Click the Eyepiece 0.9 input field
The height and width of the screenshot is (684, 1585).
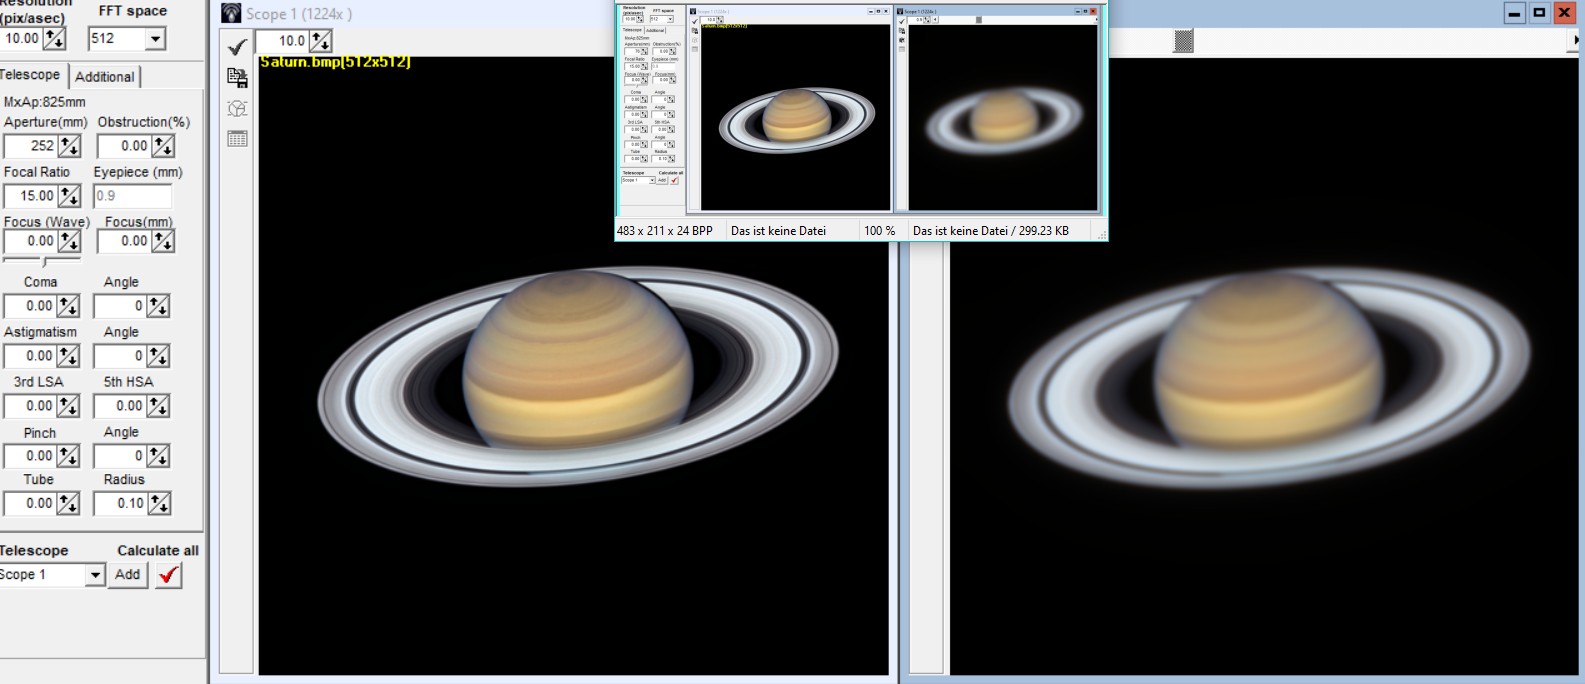133,196
